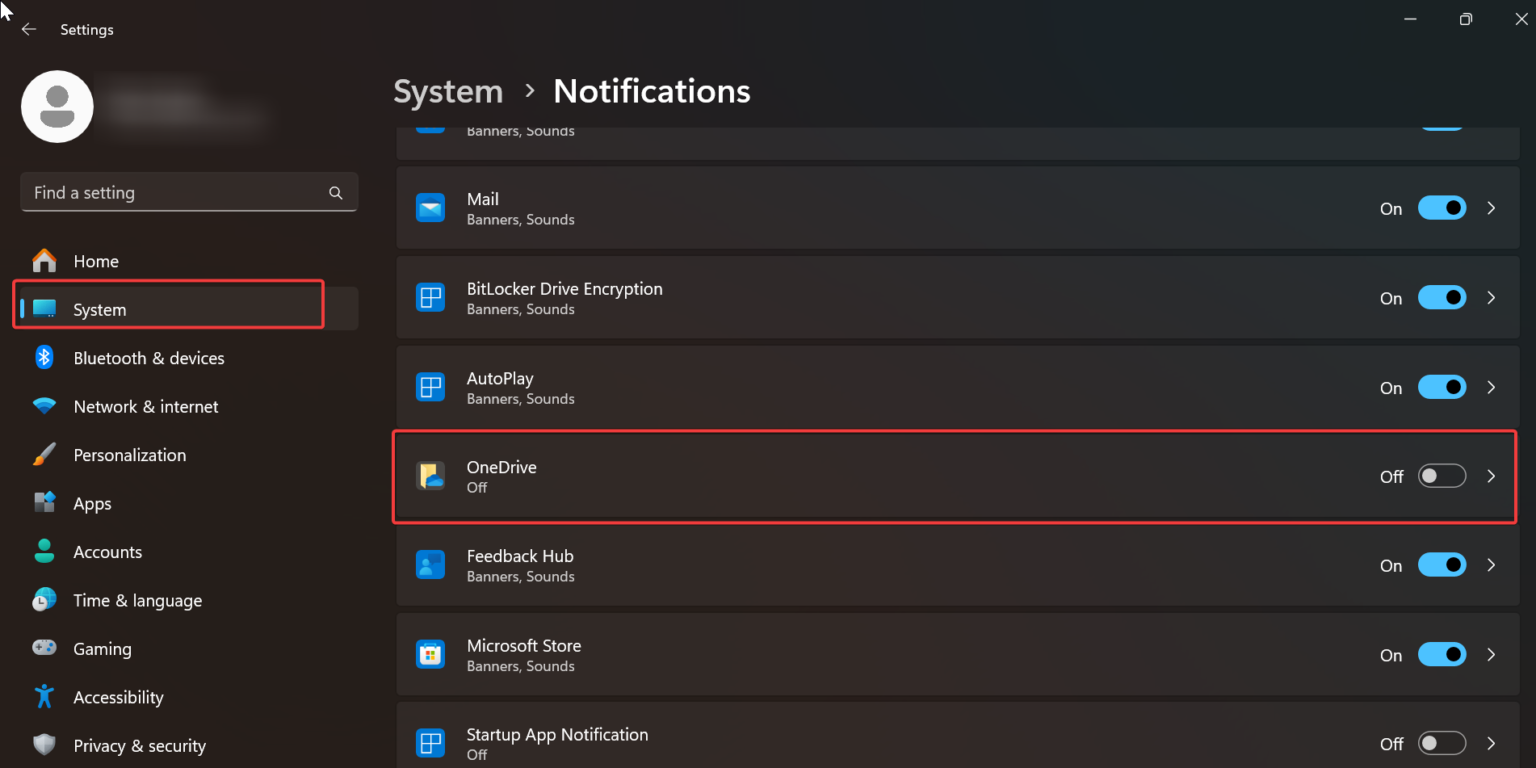Open the Mail app icon
The height and width of the screenshot is (768, 1536).
pos(430,207)
